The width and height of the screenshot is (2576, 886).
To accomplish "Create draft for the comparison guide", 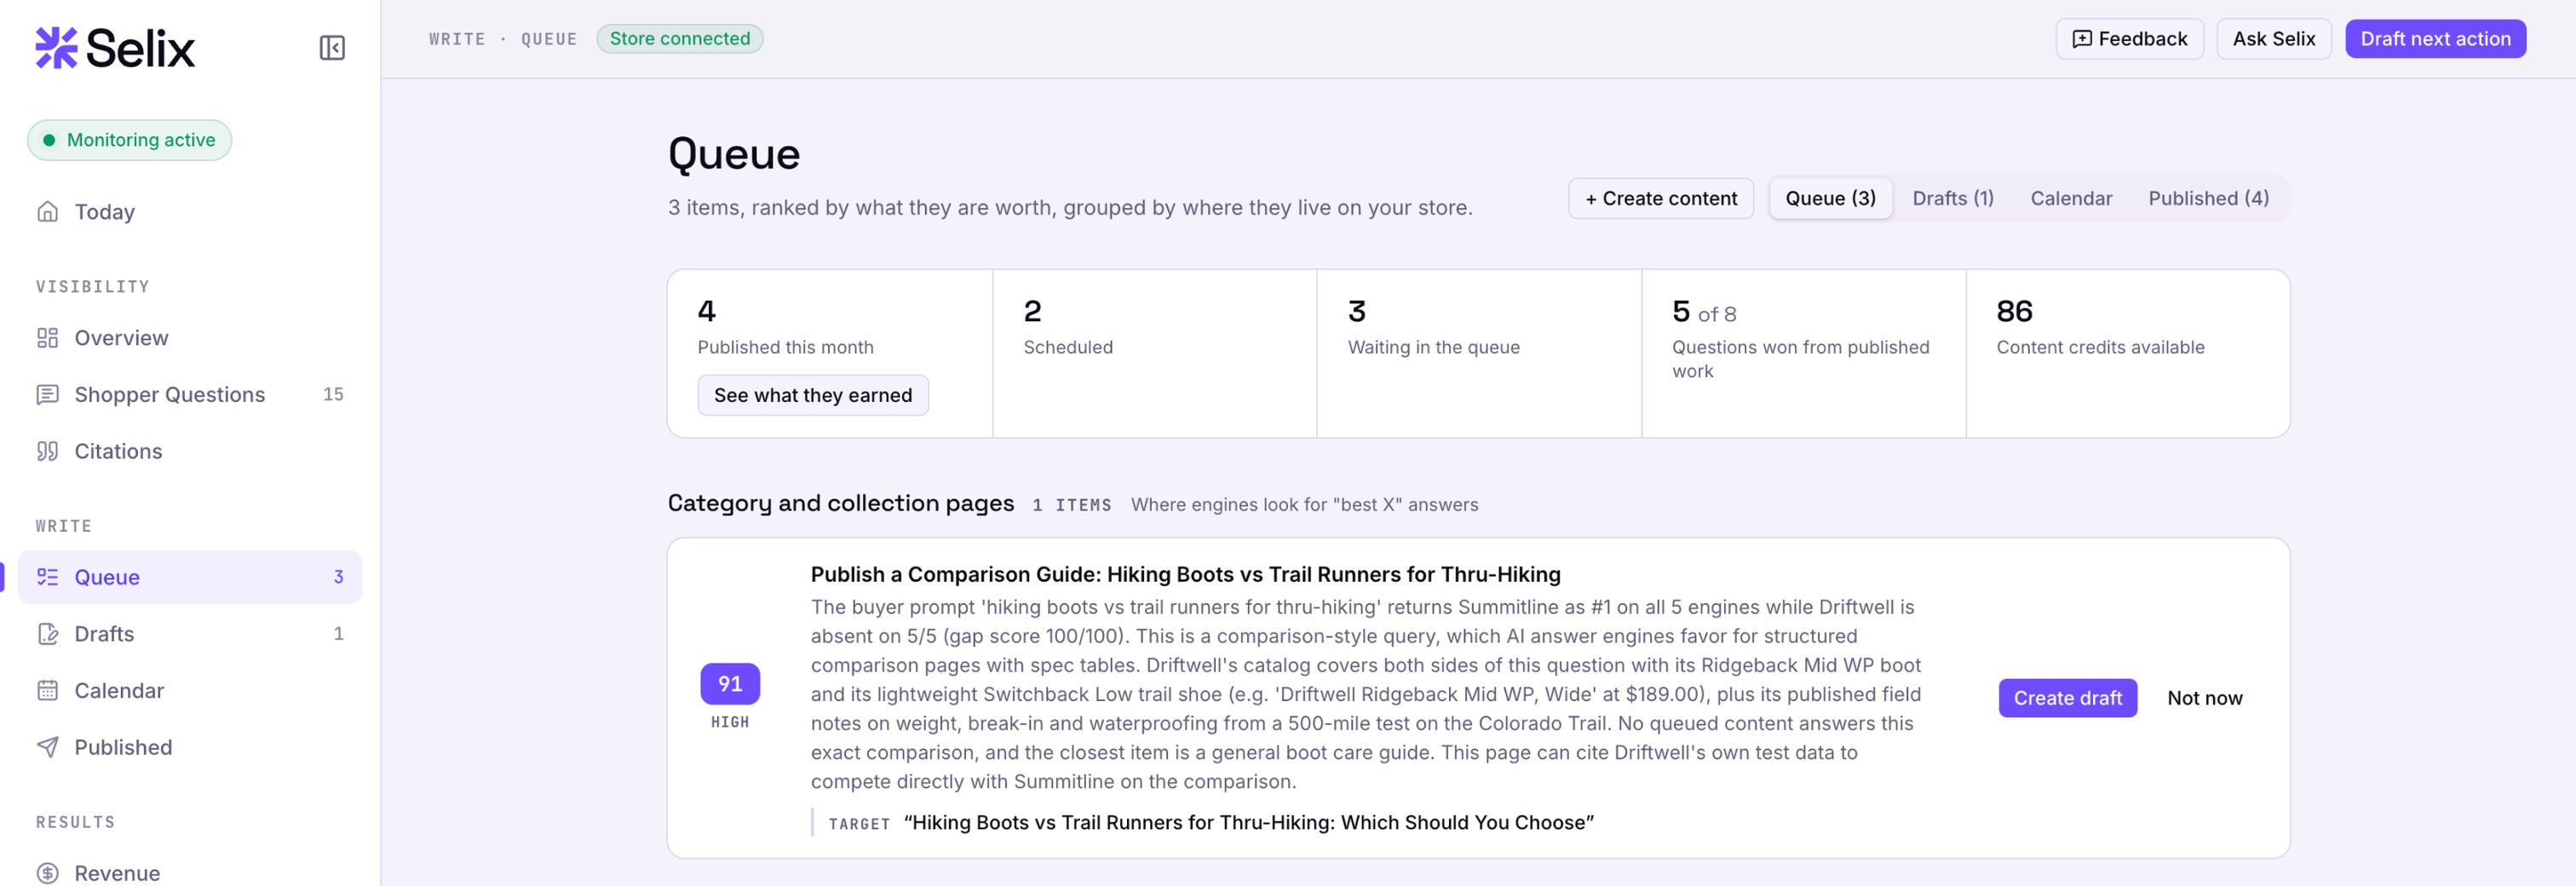I will pyautogui.click(x=2067, y=698).
